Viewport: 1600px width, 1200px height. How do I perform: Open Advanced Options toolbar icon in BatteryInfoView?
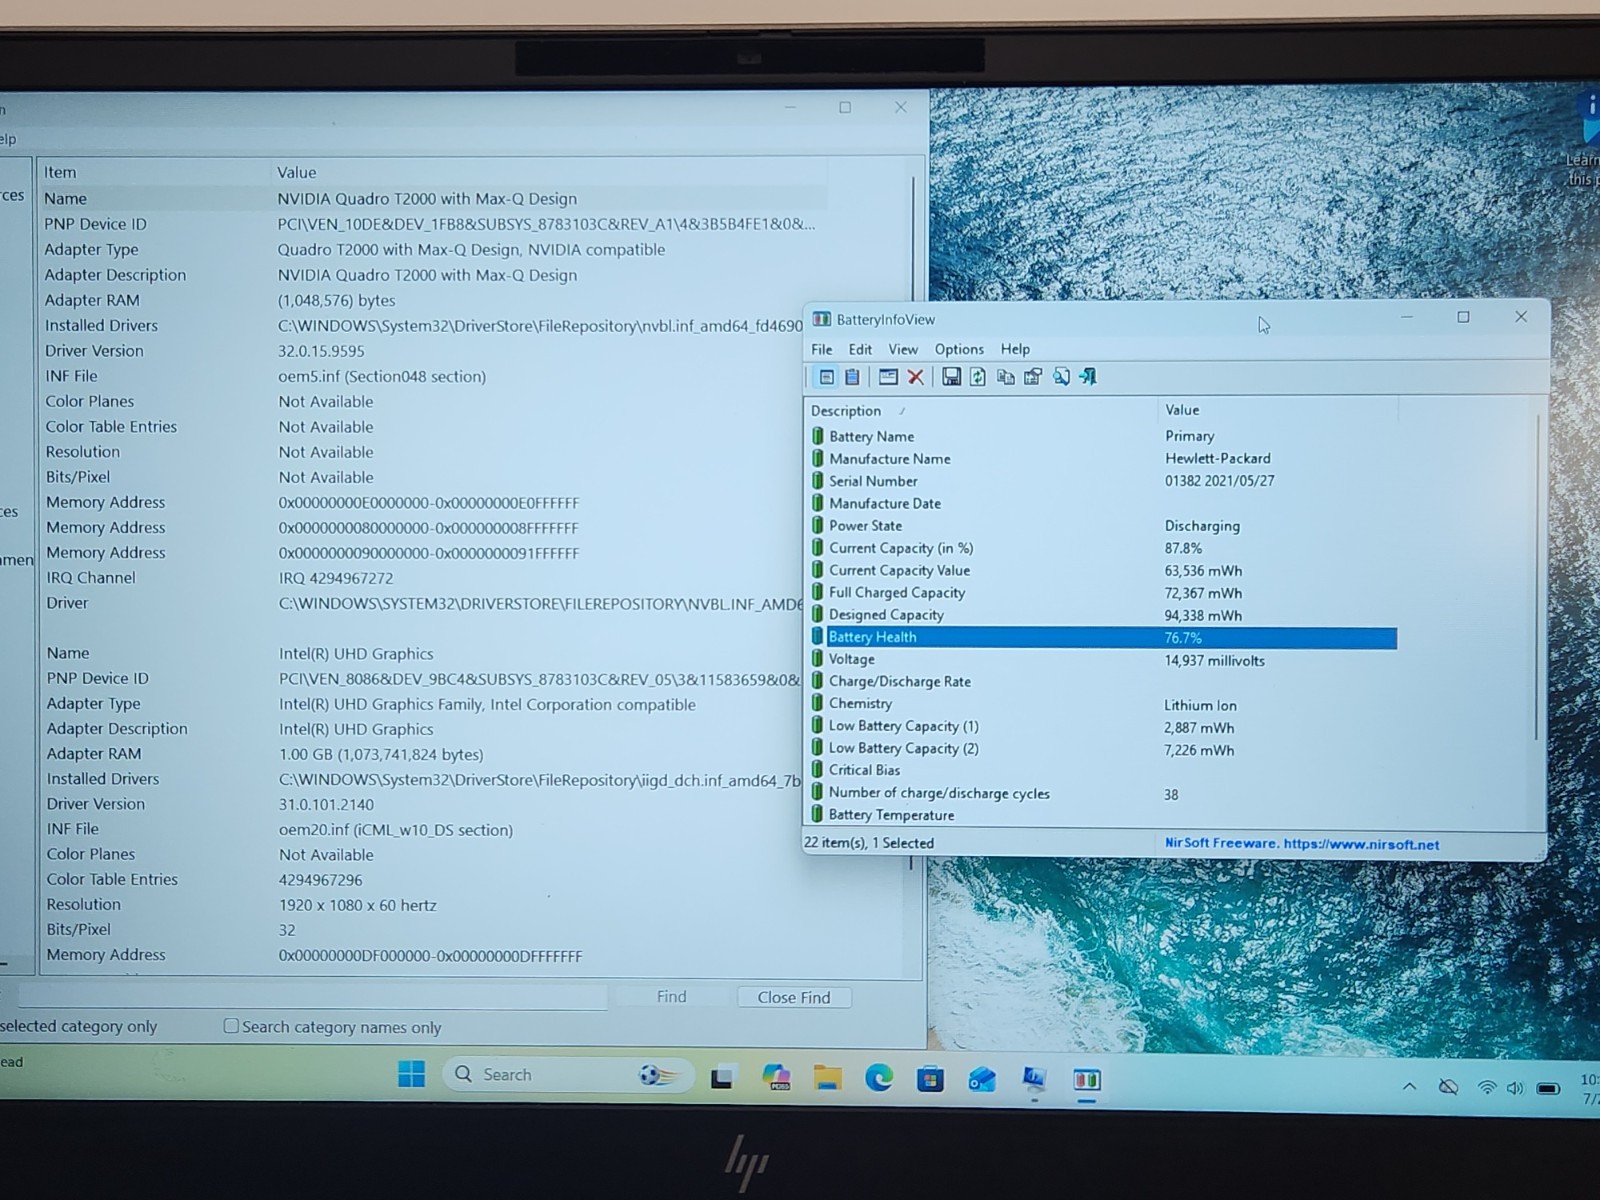point(1033,377)
